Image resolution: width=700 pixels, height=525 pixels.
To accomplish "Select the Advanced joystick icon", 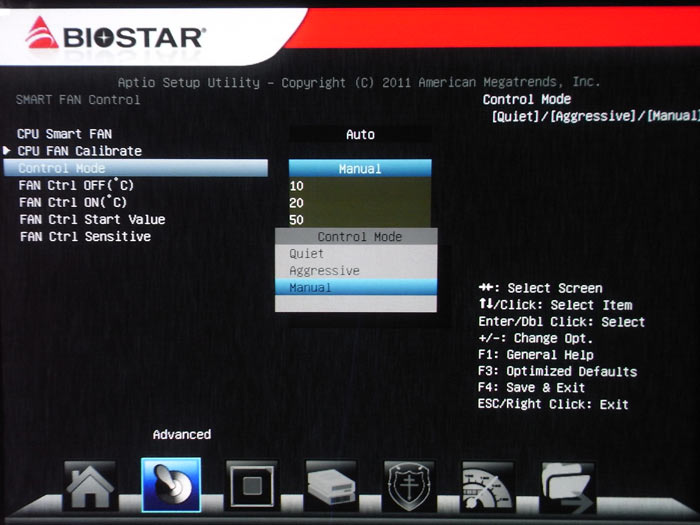I will coord(171,486).
